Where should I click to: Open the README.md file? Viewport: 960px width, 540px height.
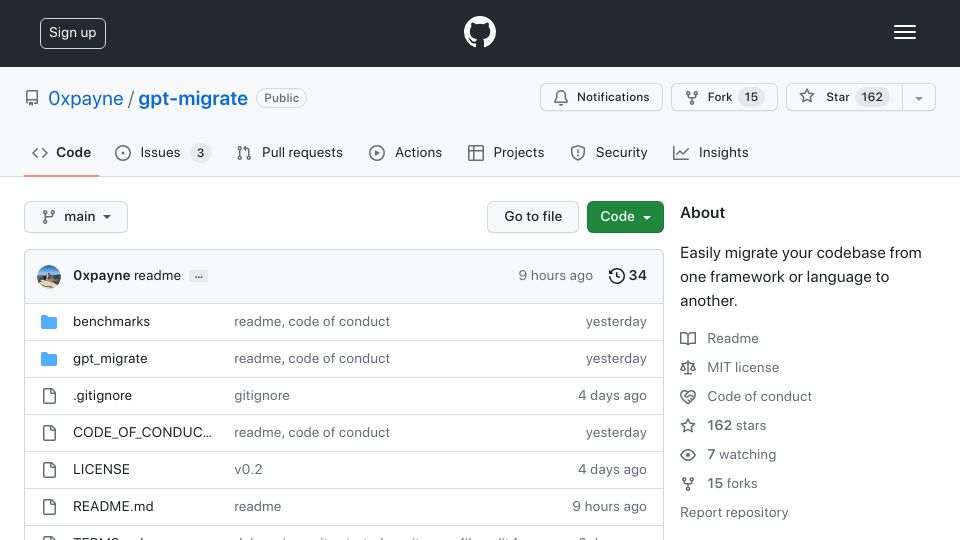[x=113, y=506]
